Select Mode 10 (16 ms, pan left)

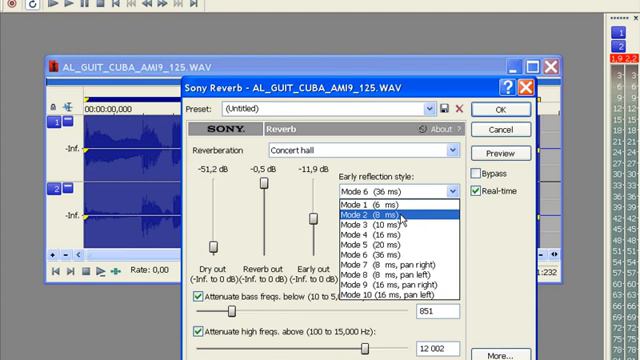coord(399,295)
